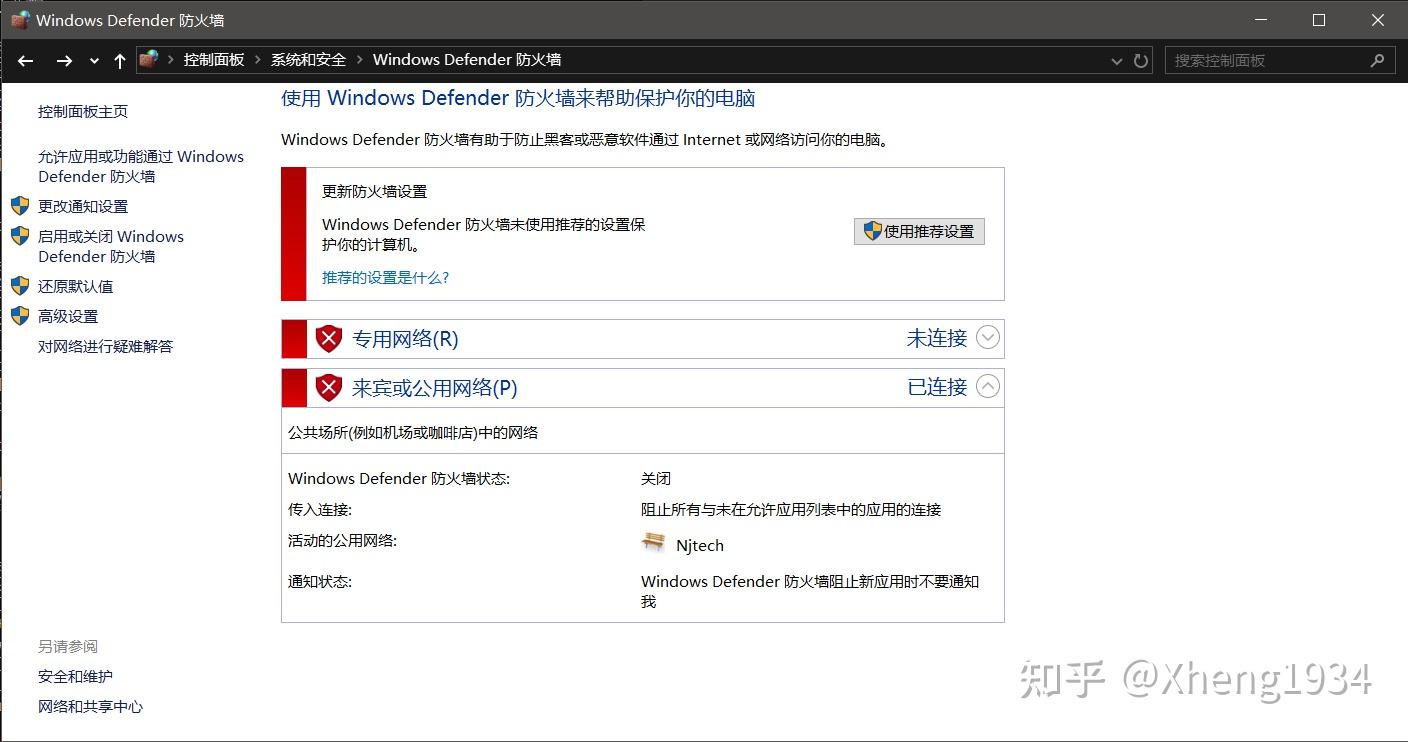Click the search magnifier in 搜索控制面板
1408x742 pixels.
point(1379,60)
